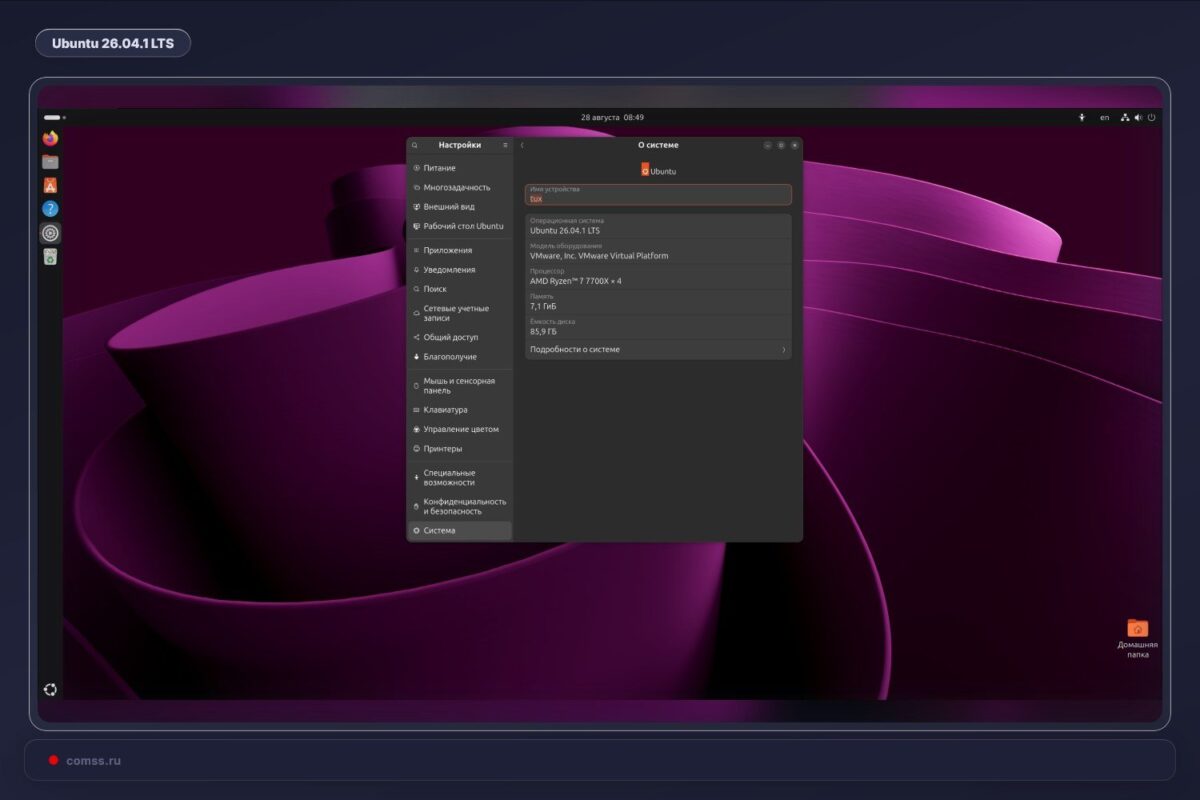
Task: Open the Help dock icon
Action: point(50,209)
